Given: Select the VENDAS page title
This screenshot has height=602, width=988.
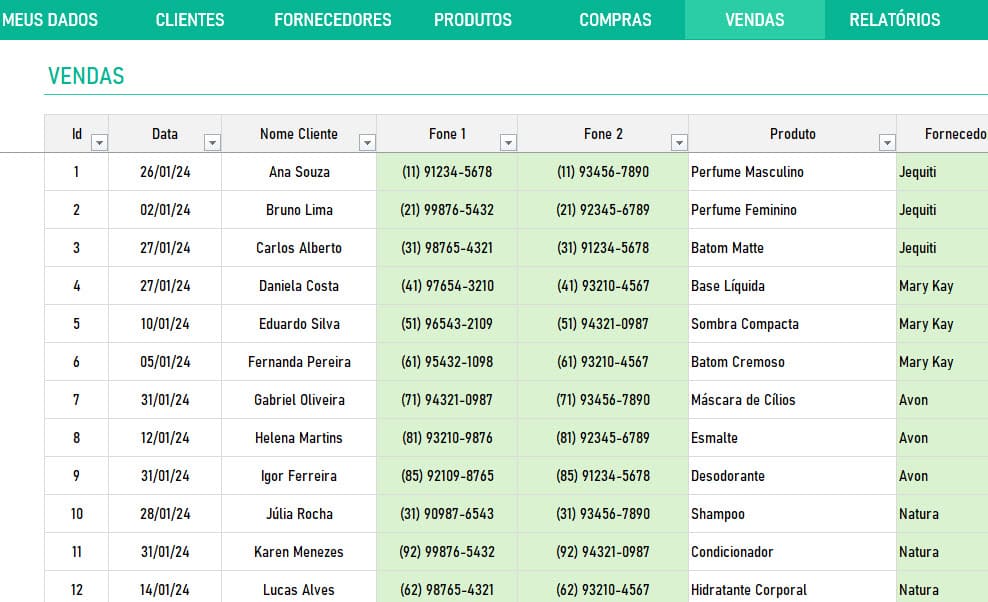Looking at the screenshot, I should [x=85, y=75].
